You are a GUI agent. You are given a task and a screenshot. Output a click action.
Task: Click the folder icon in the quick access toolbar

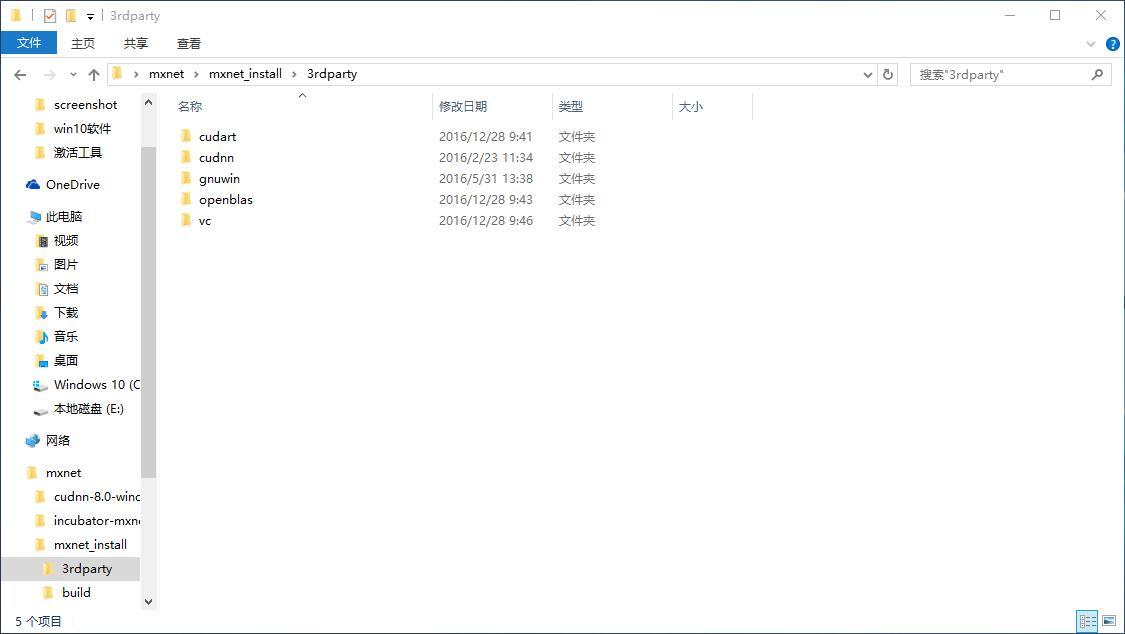(x=70, y=15)
